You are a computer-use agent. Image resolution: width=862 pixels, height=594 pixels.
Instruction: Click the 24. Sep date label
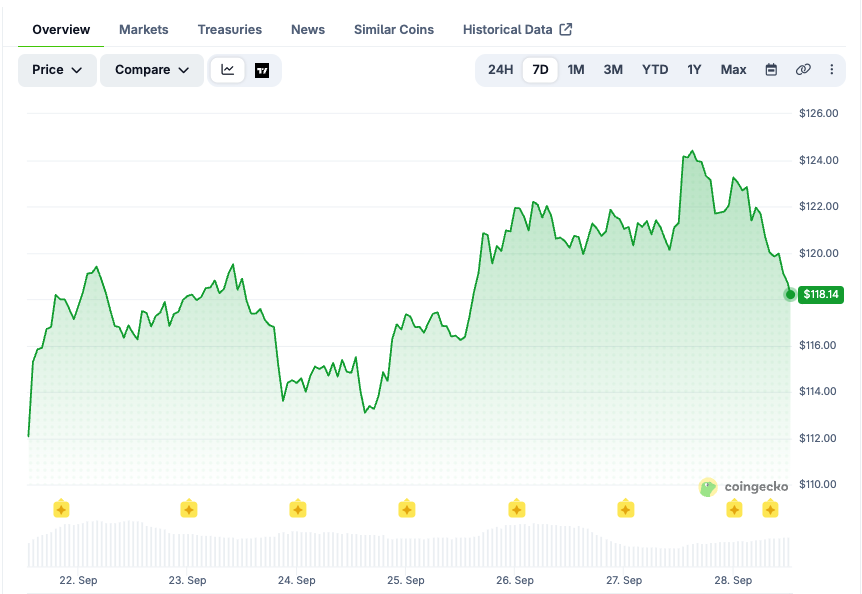[x=296, y=580]
